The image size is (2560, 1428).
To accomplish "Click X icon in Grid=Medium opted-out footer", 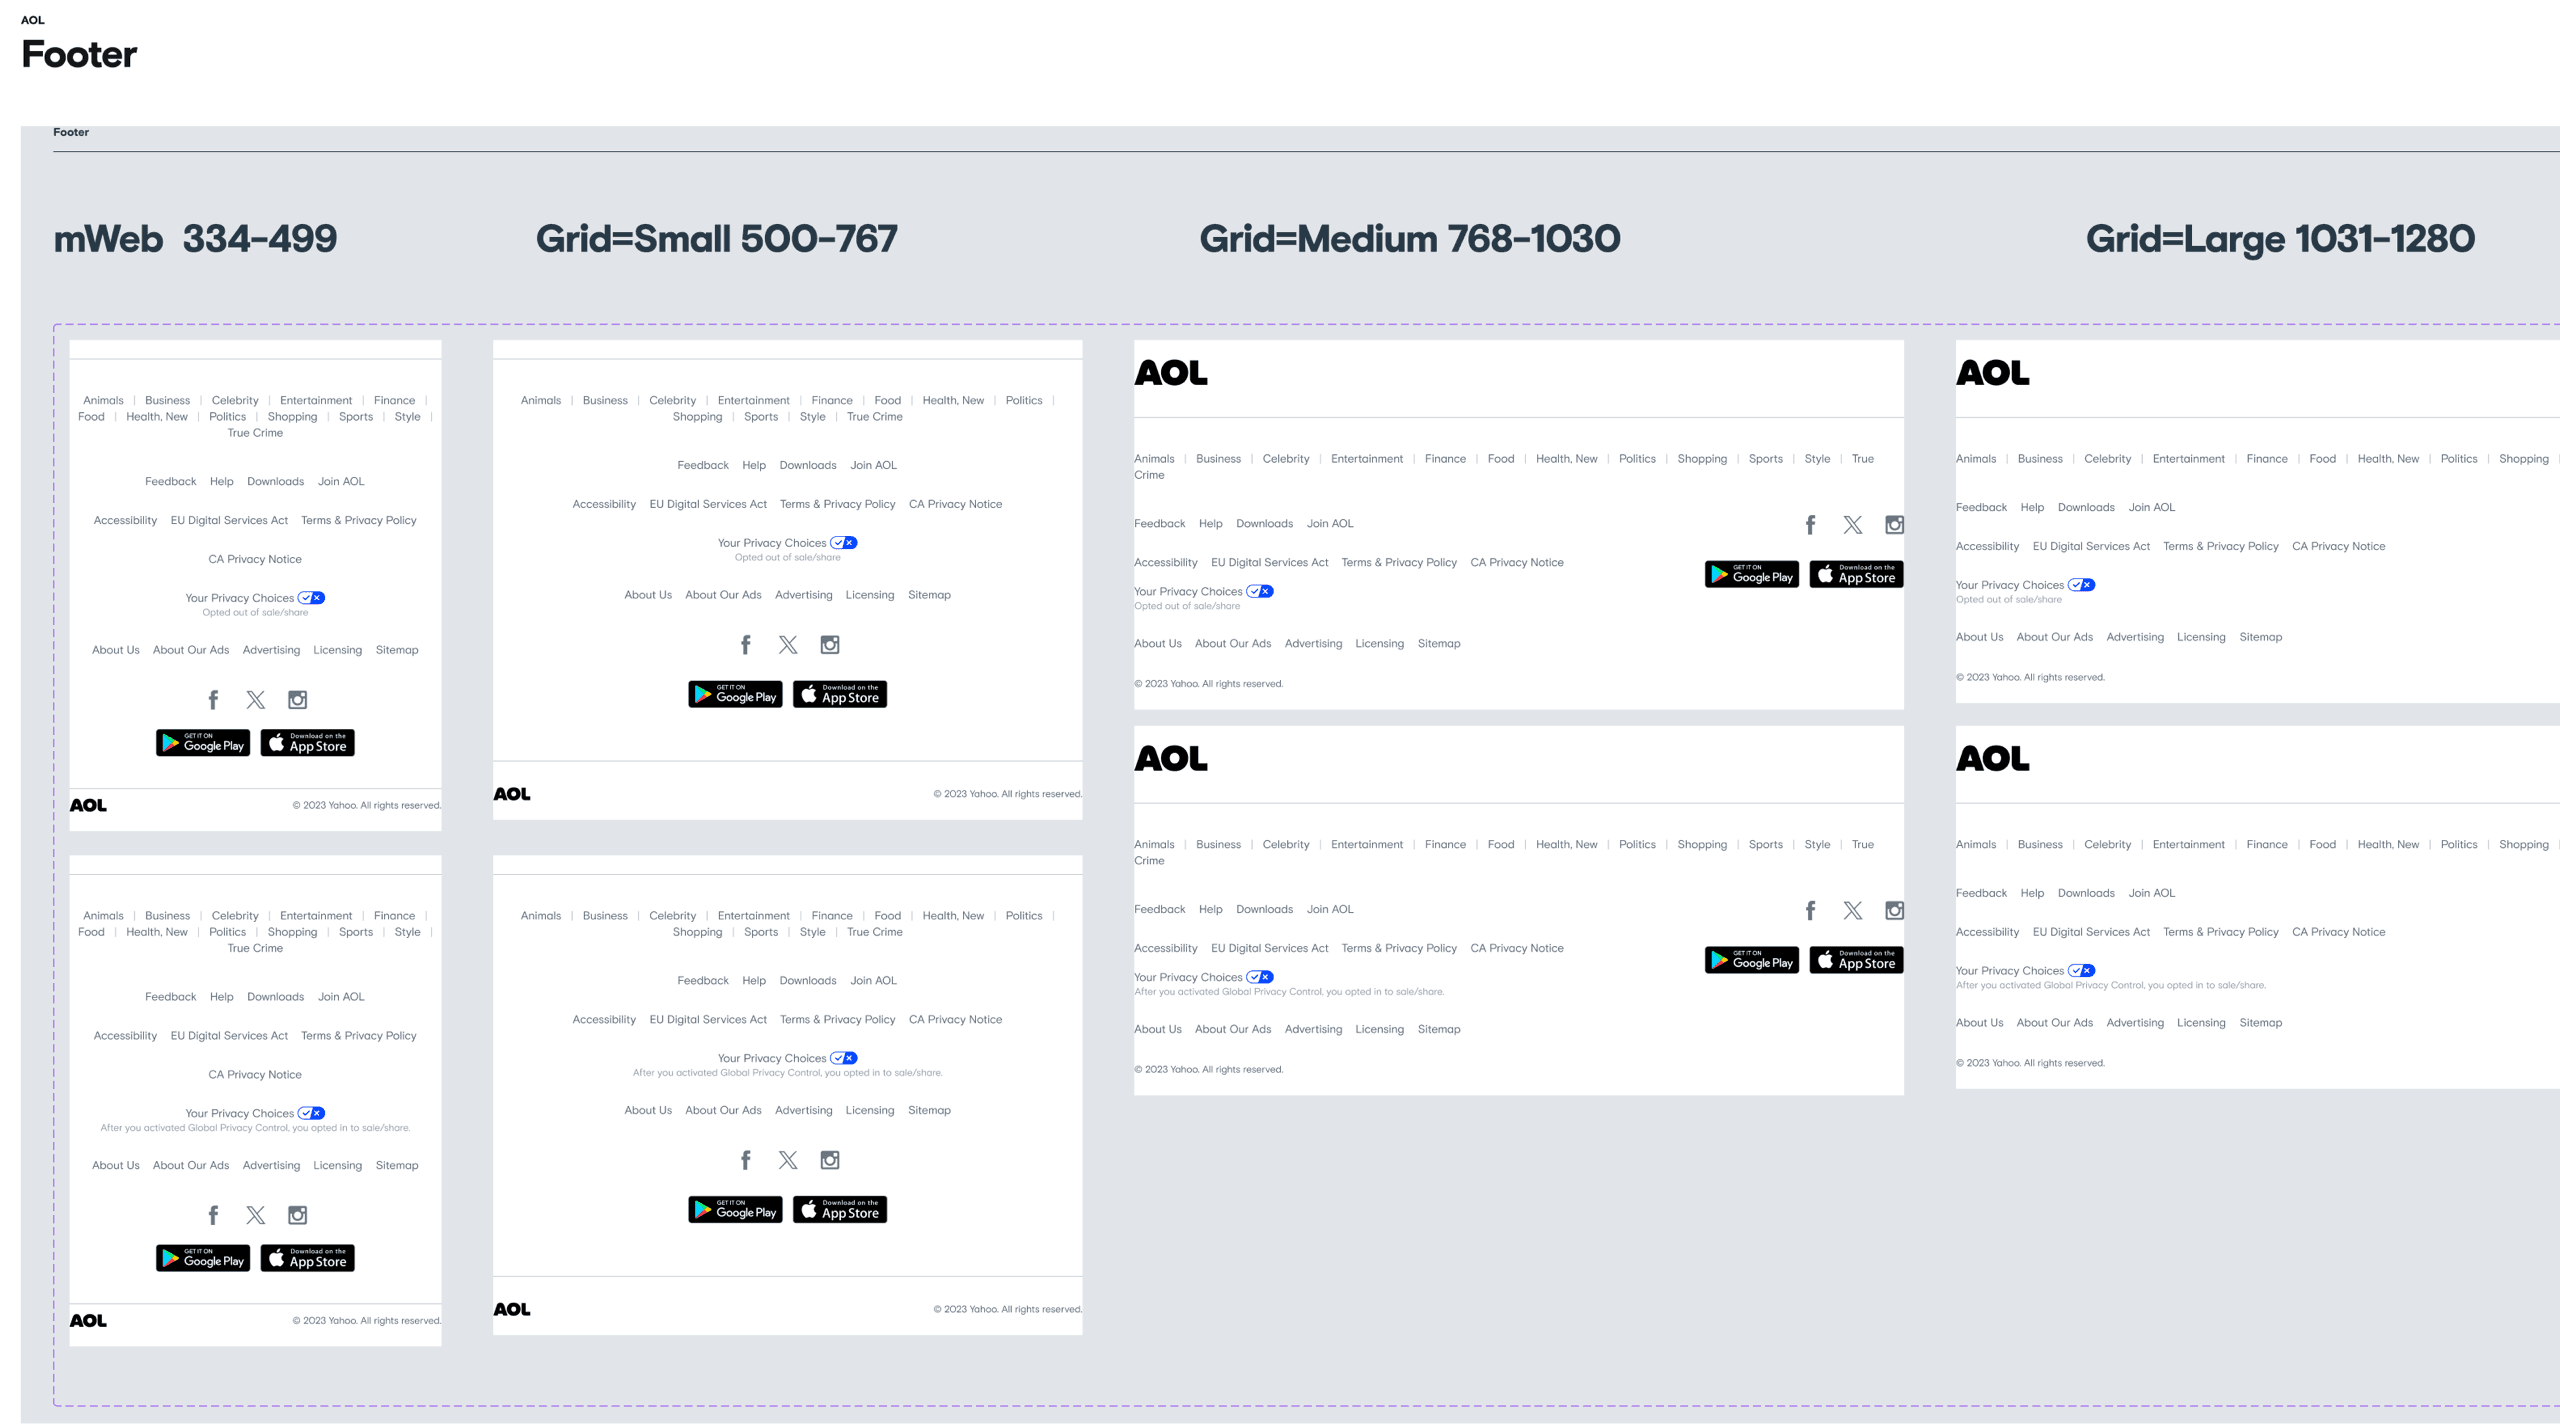I will 1853,525.
